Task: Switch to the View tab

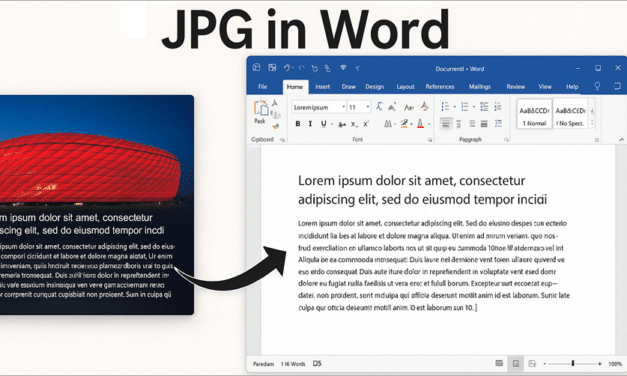Action: [545, 86]
